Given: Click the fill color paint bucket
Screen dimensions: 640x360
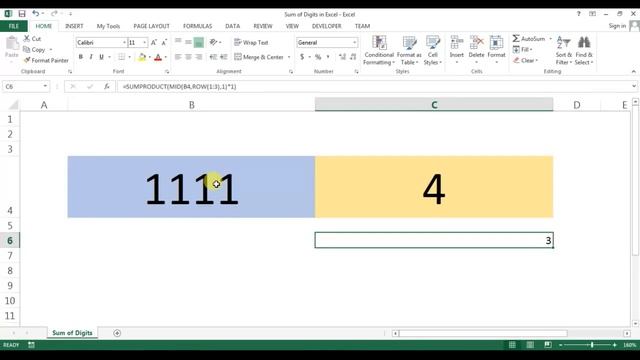Looking at the screenshot, I should [142, 57].
